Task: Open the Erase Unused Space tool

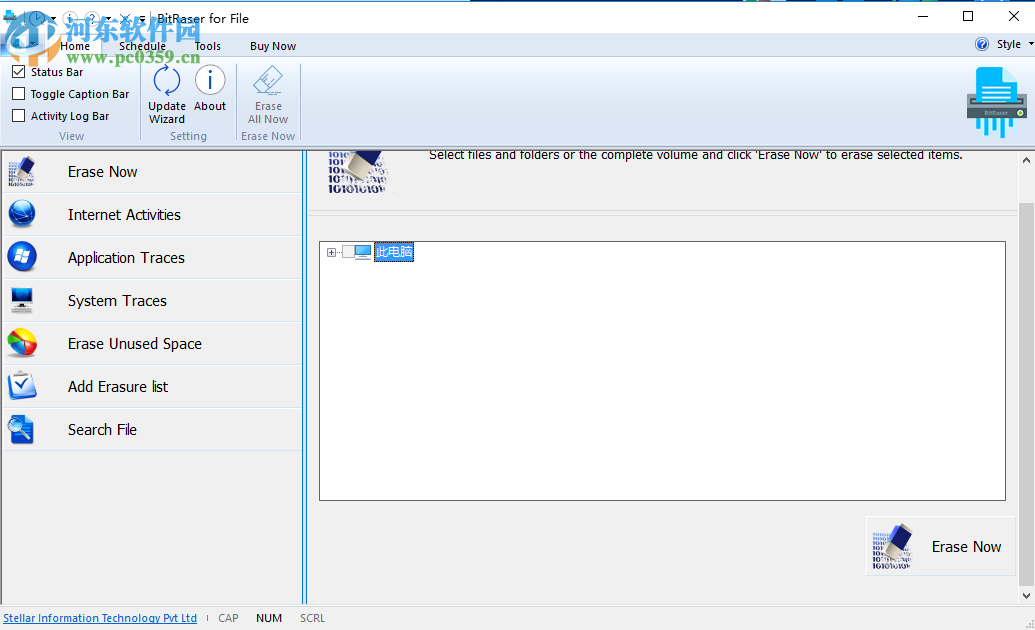Action: point(135,343)
